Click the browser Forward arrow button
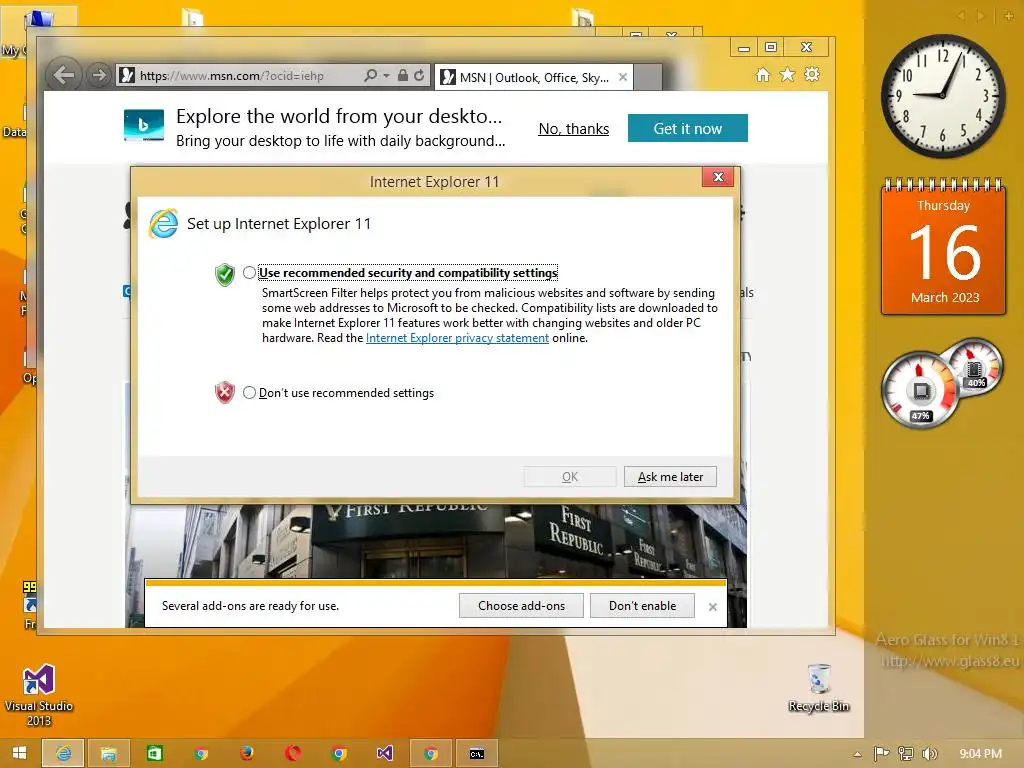 [99, 75]
